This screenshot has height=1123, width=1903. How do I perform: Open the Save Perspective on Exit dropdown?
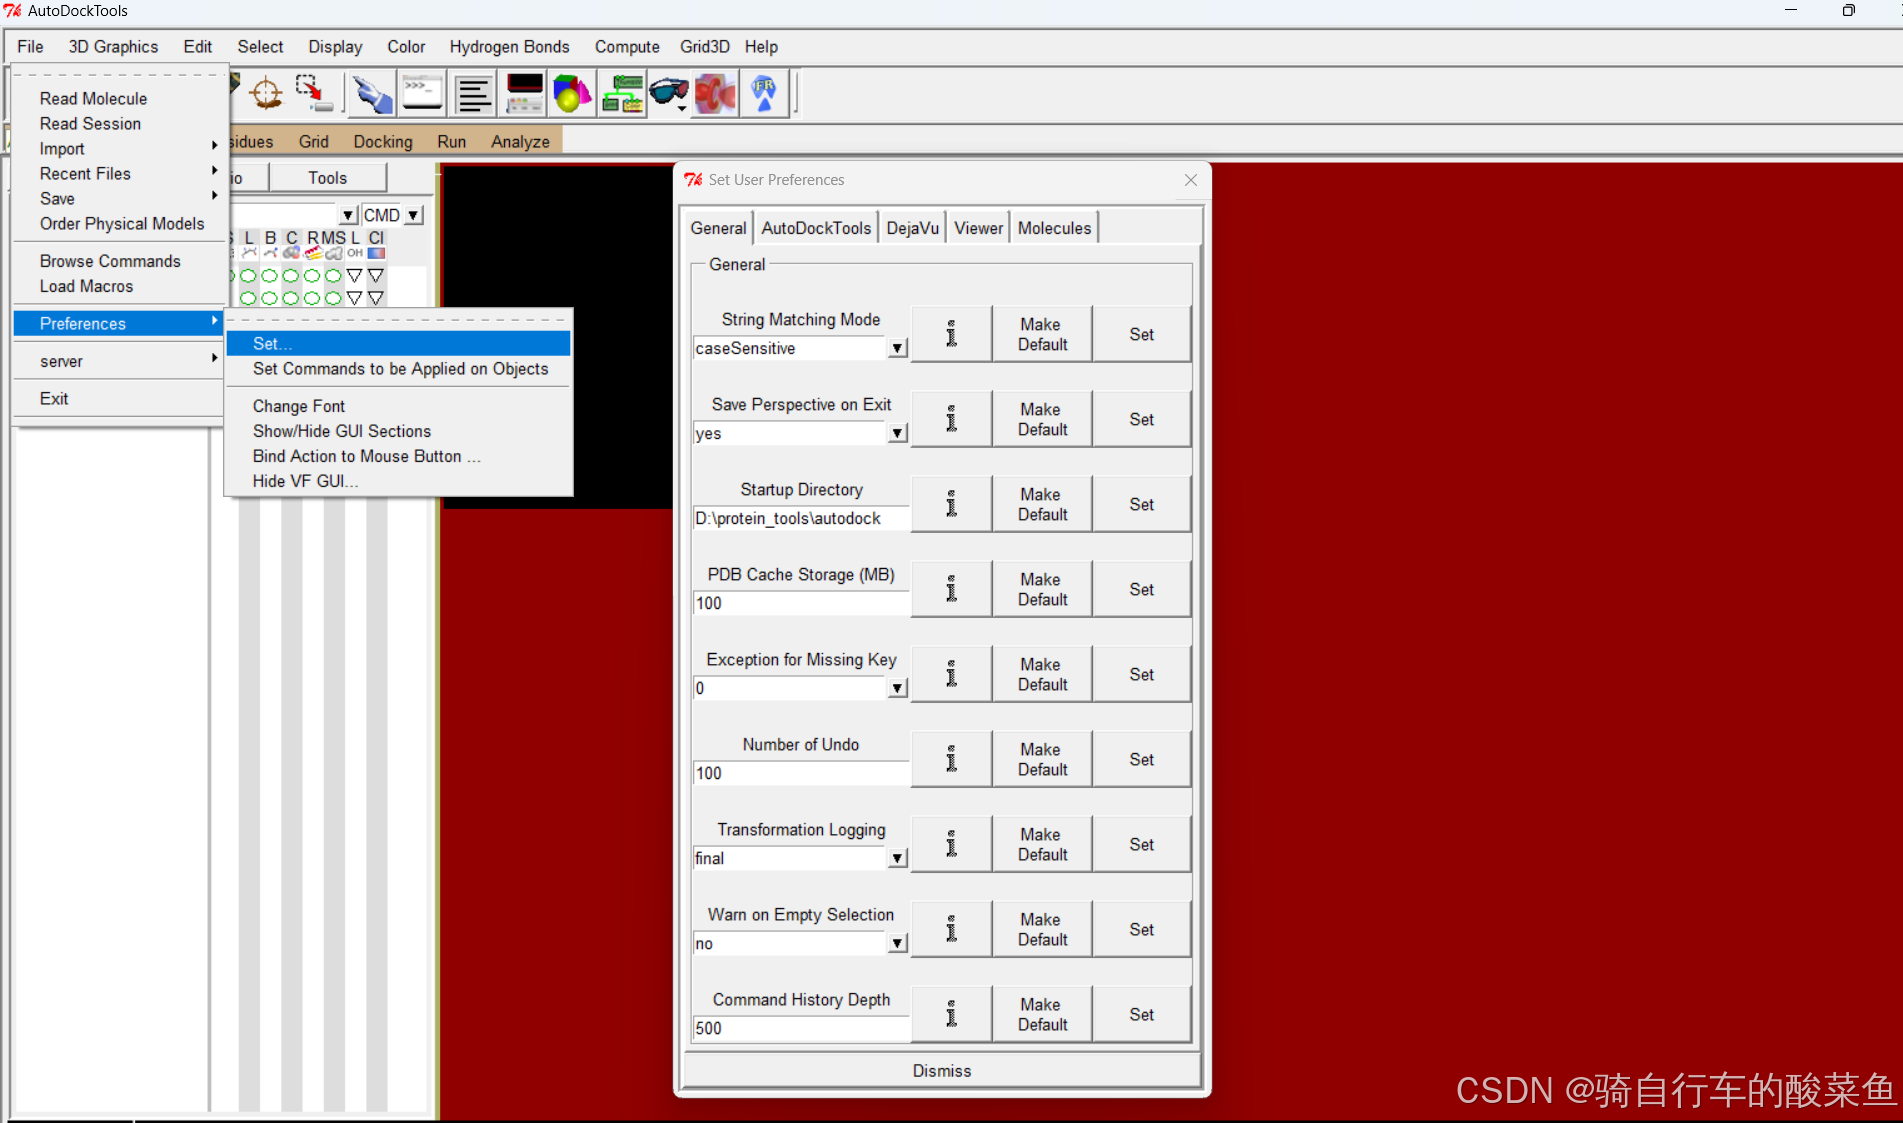[x=897, y=433]
